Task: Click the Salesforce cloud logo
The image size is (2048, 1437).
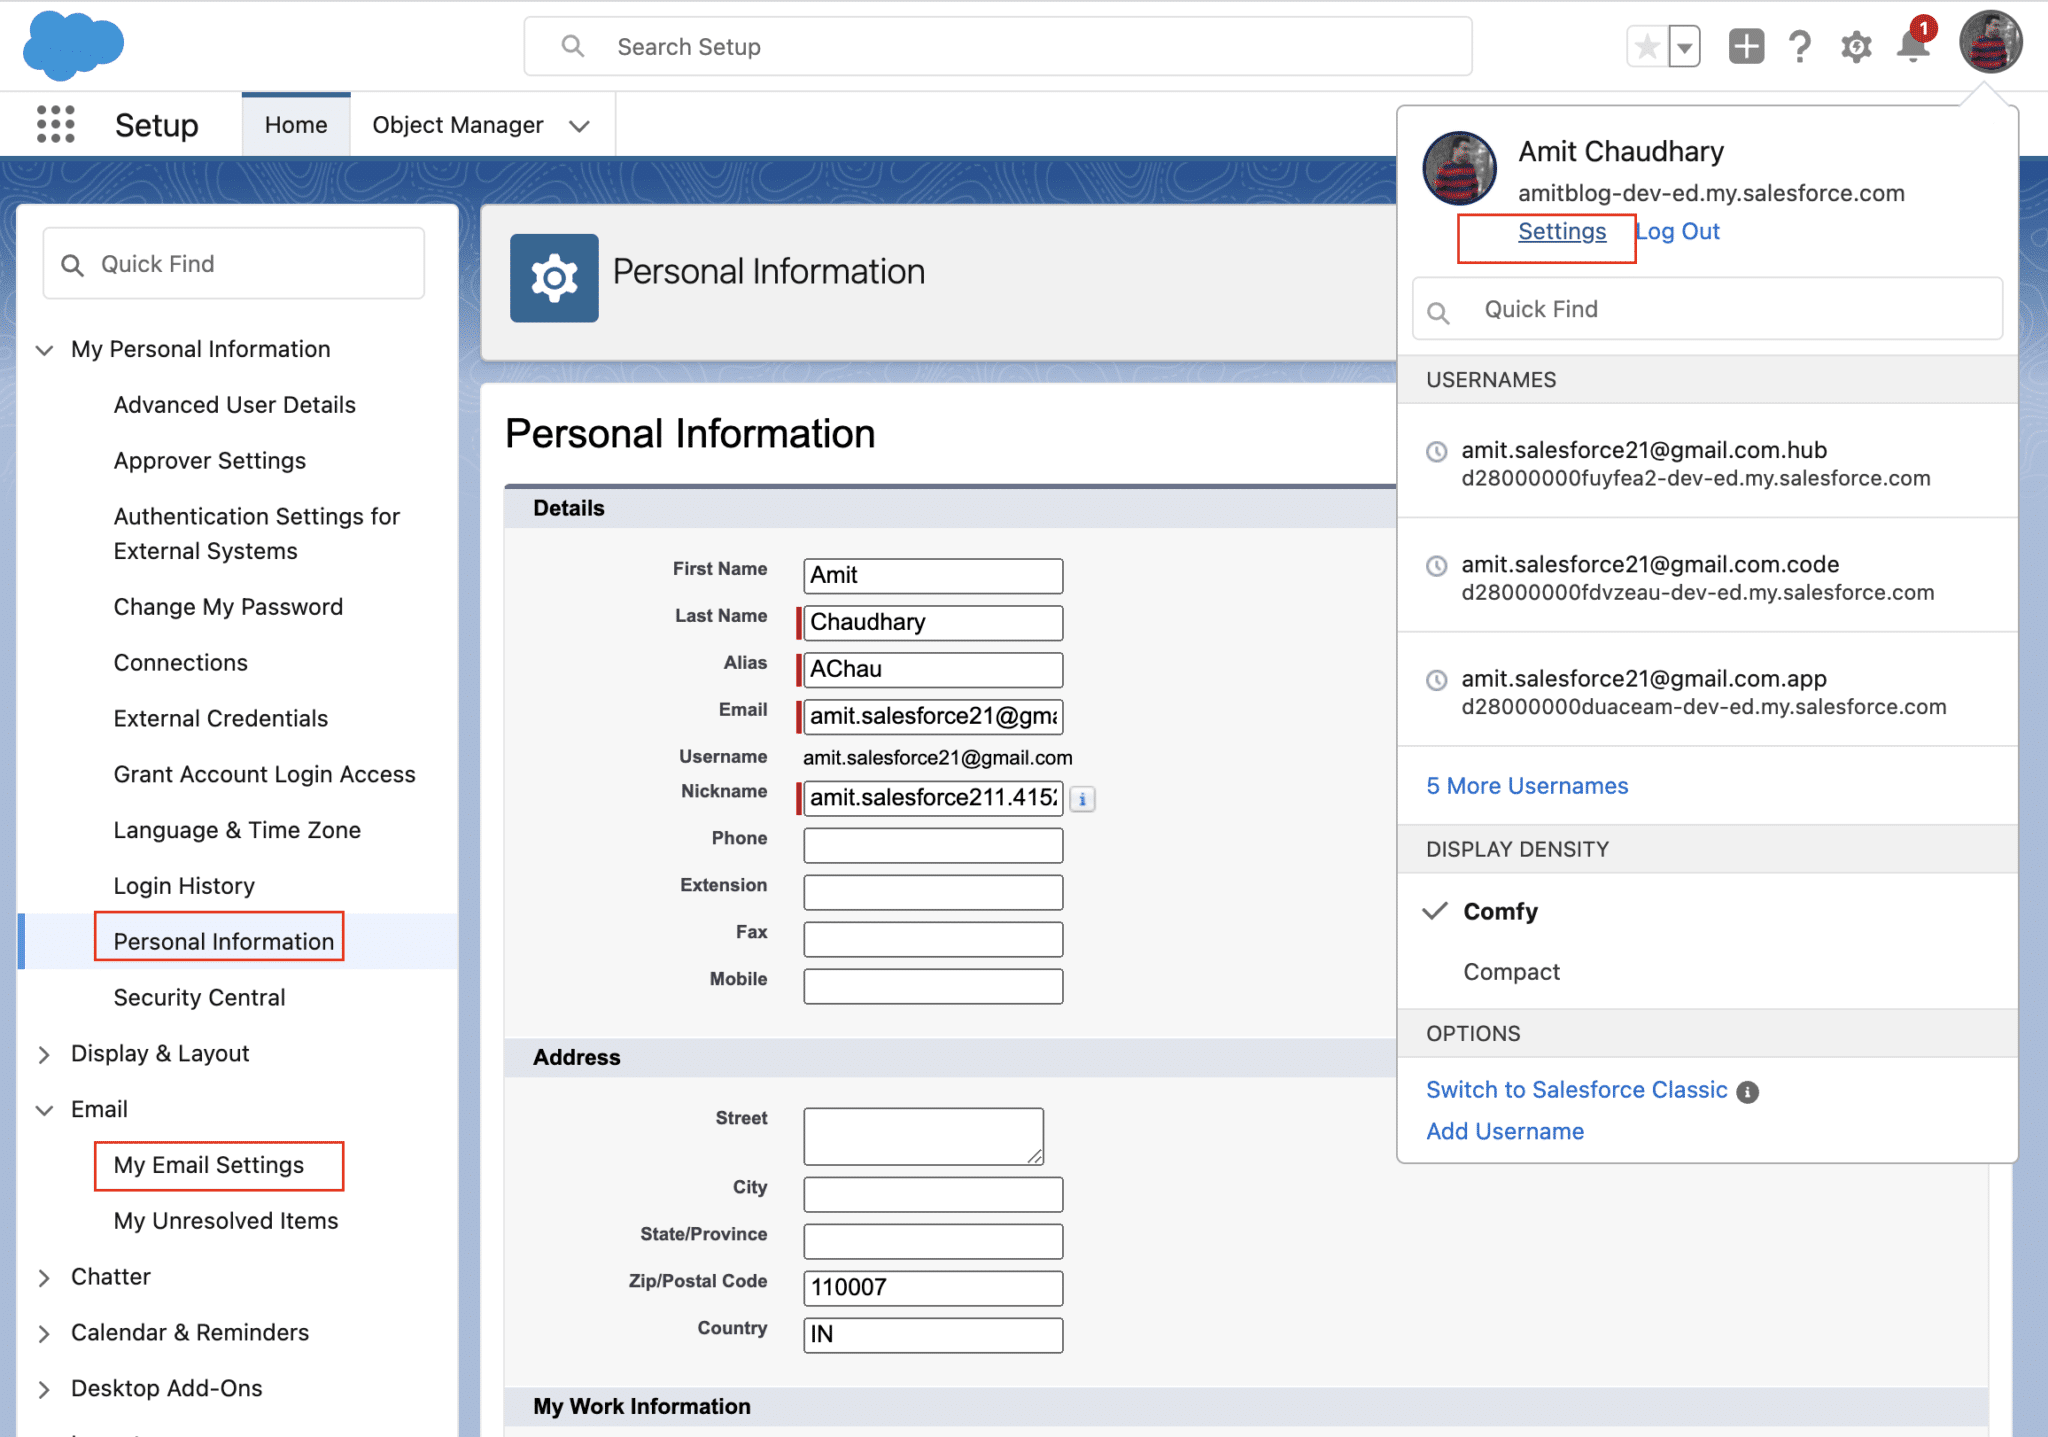Action: [x=72, y=44]
